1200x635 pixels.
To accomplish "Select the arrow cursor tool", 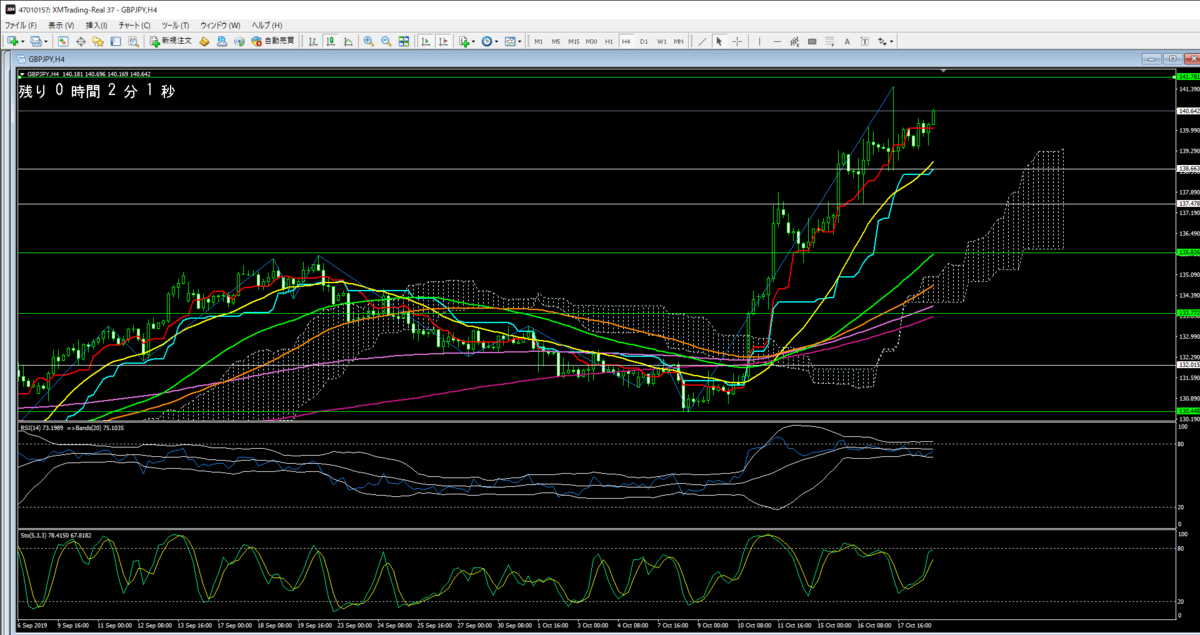I will coord(719,41).
